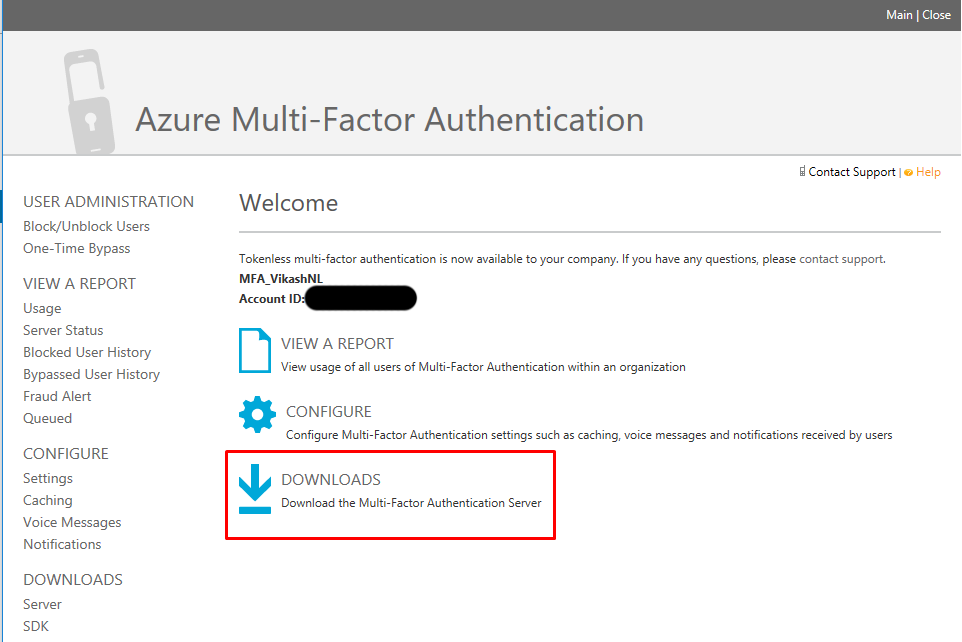This screenshot has width=962, height=642.
Task: Click the document icon beside View a Report
Action: click(255, 350)
